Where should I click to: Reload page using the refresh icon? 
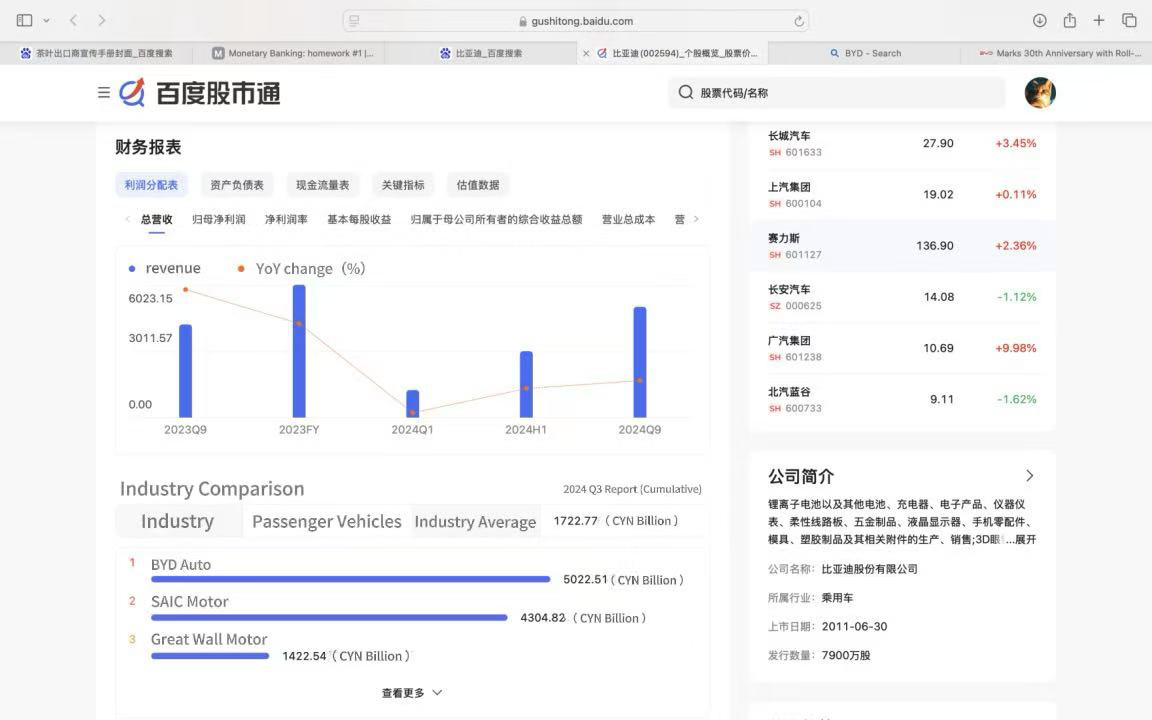(798, 21)
